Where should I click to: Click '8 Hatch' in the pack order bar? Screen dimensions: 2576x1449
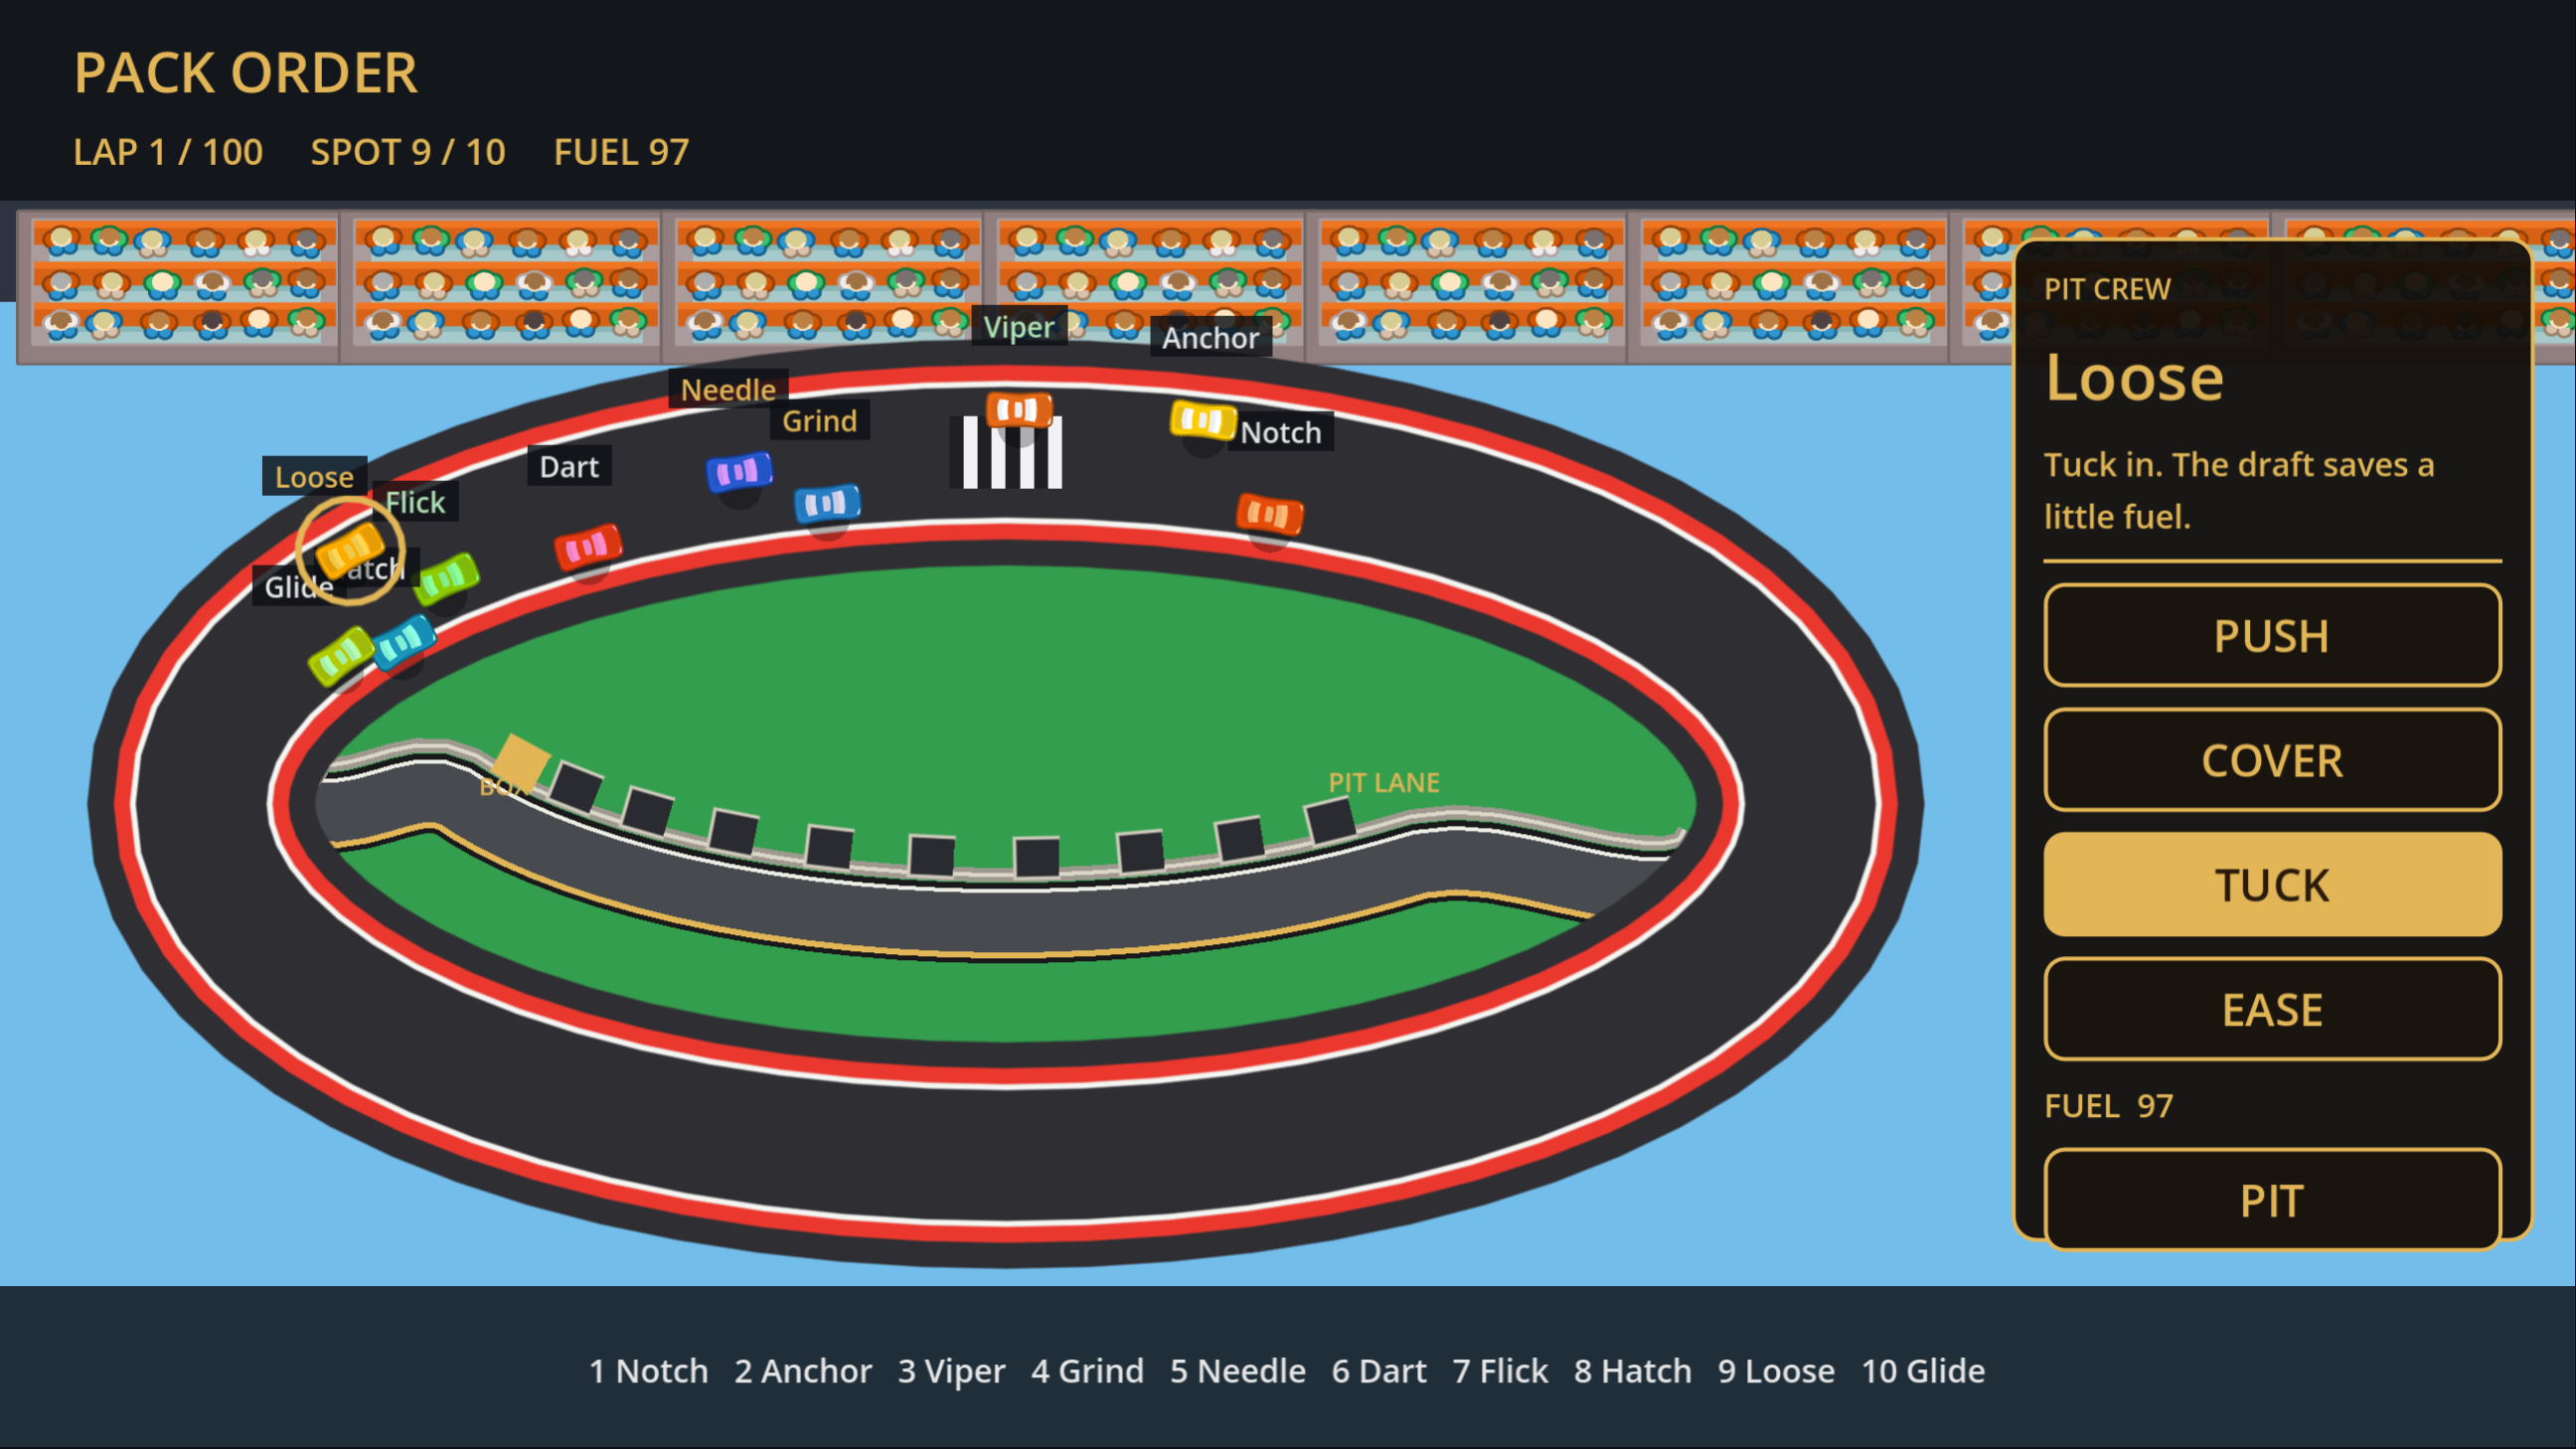[x=1633, y=1370]
